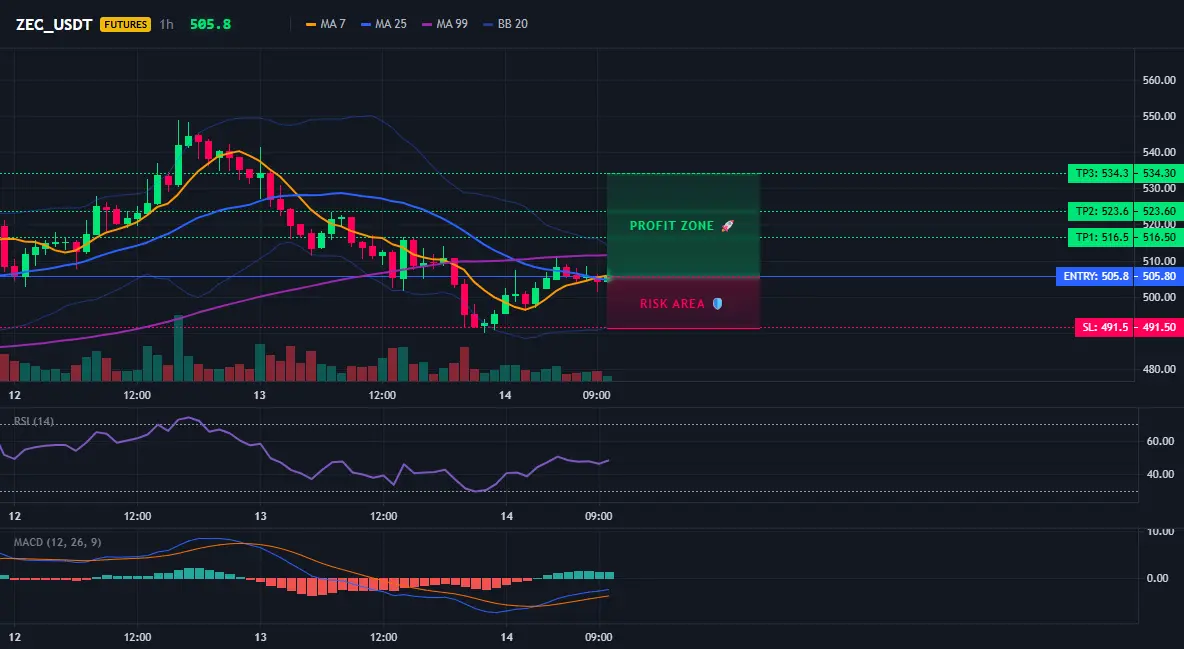The height and width of the screenshot is (649, 1184).
Task: Click the 500.00 price axis value
Action: [1159, 297]
